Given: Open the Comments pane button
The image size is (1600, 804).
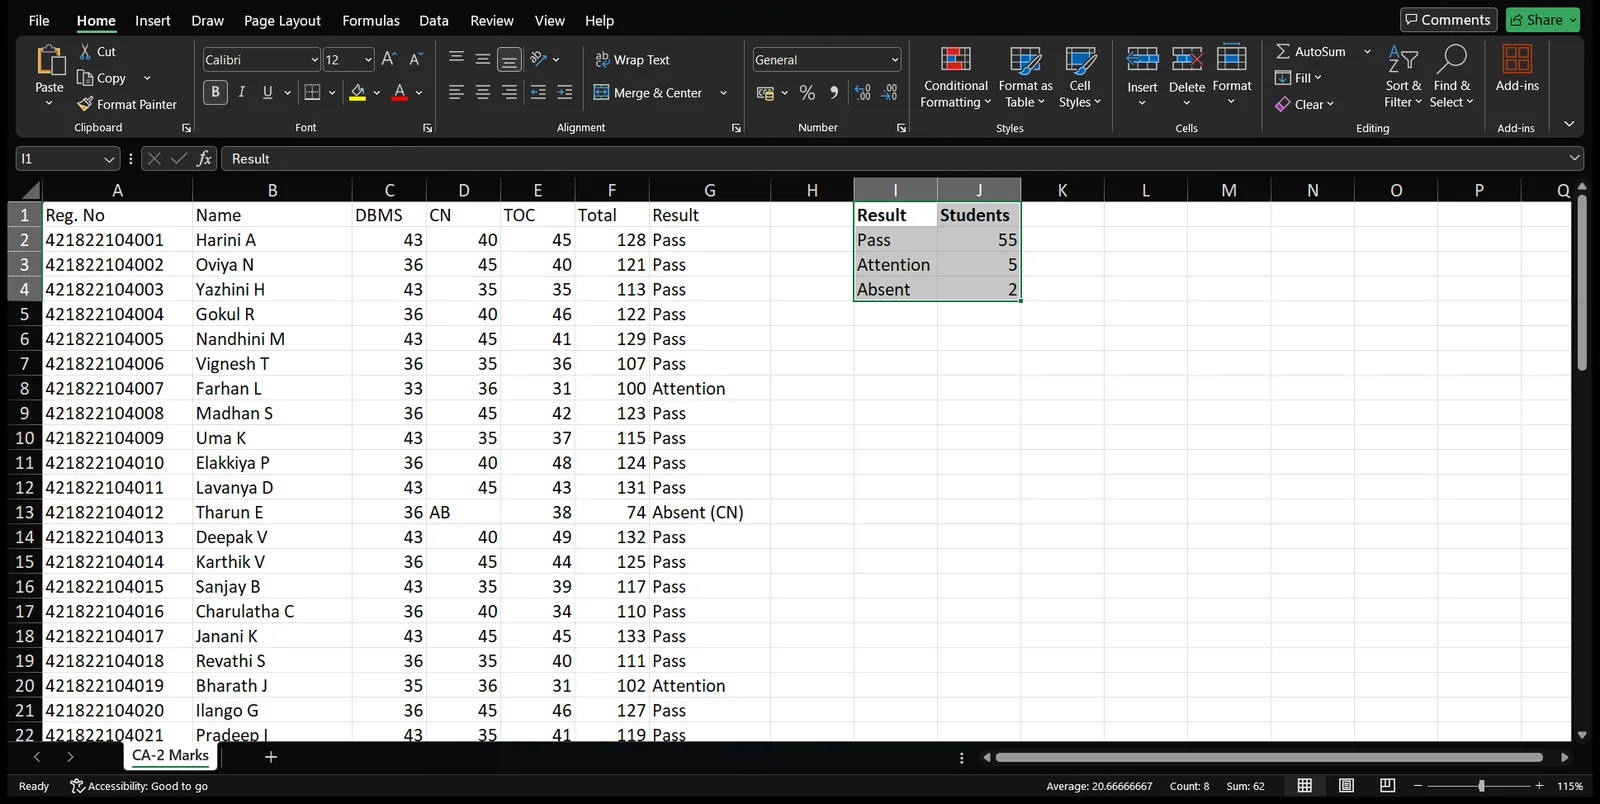Looking at the screenshot, I should [x=1448, y=20].
